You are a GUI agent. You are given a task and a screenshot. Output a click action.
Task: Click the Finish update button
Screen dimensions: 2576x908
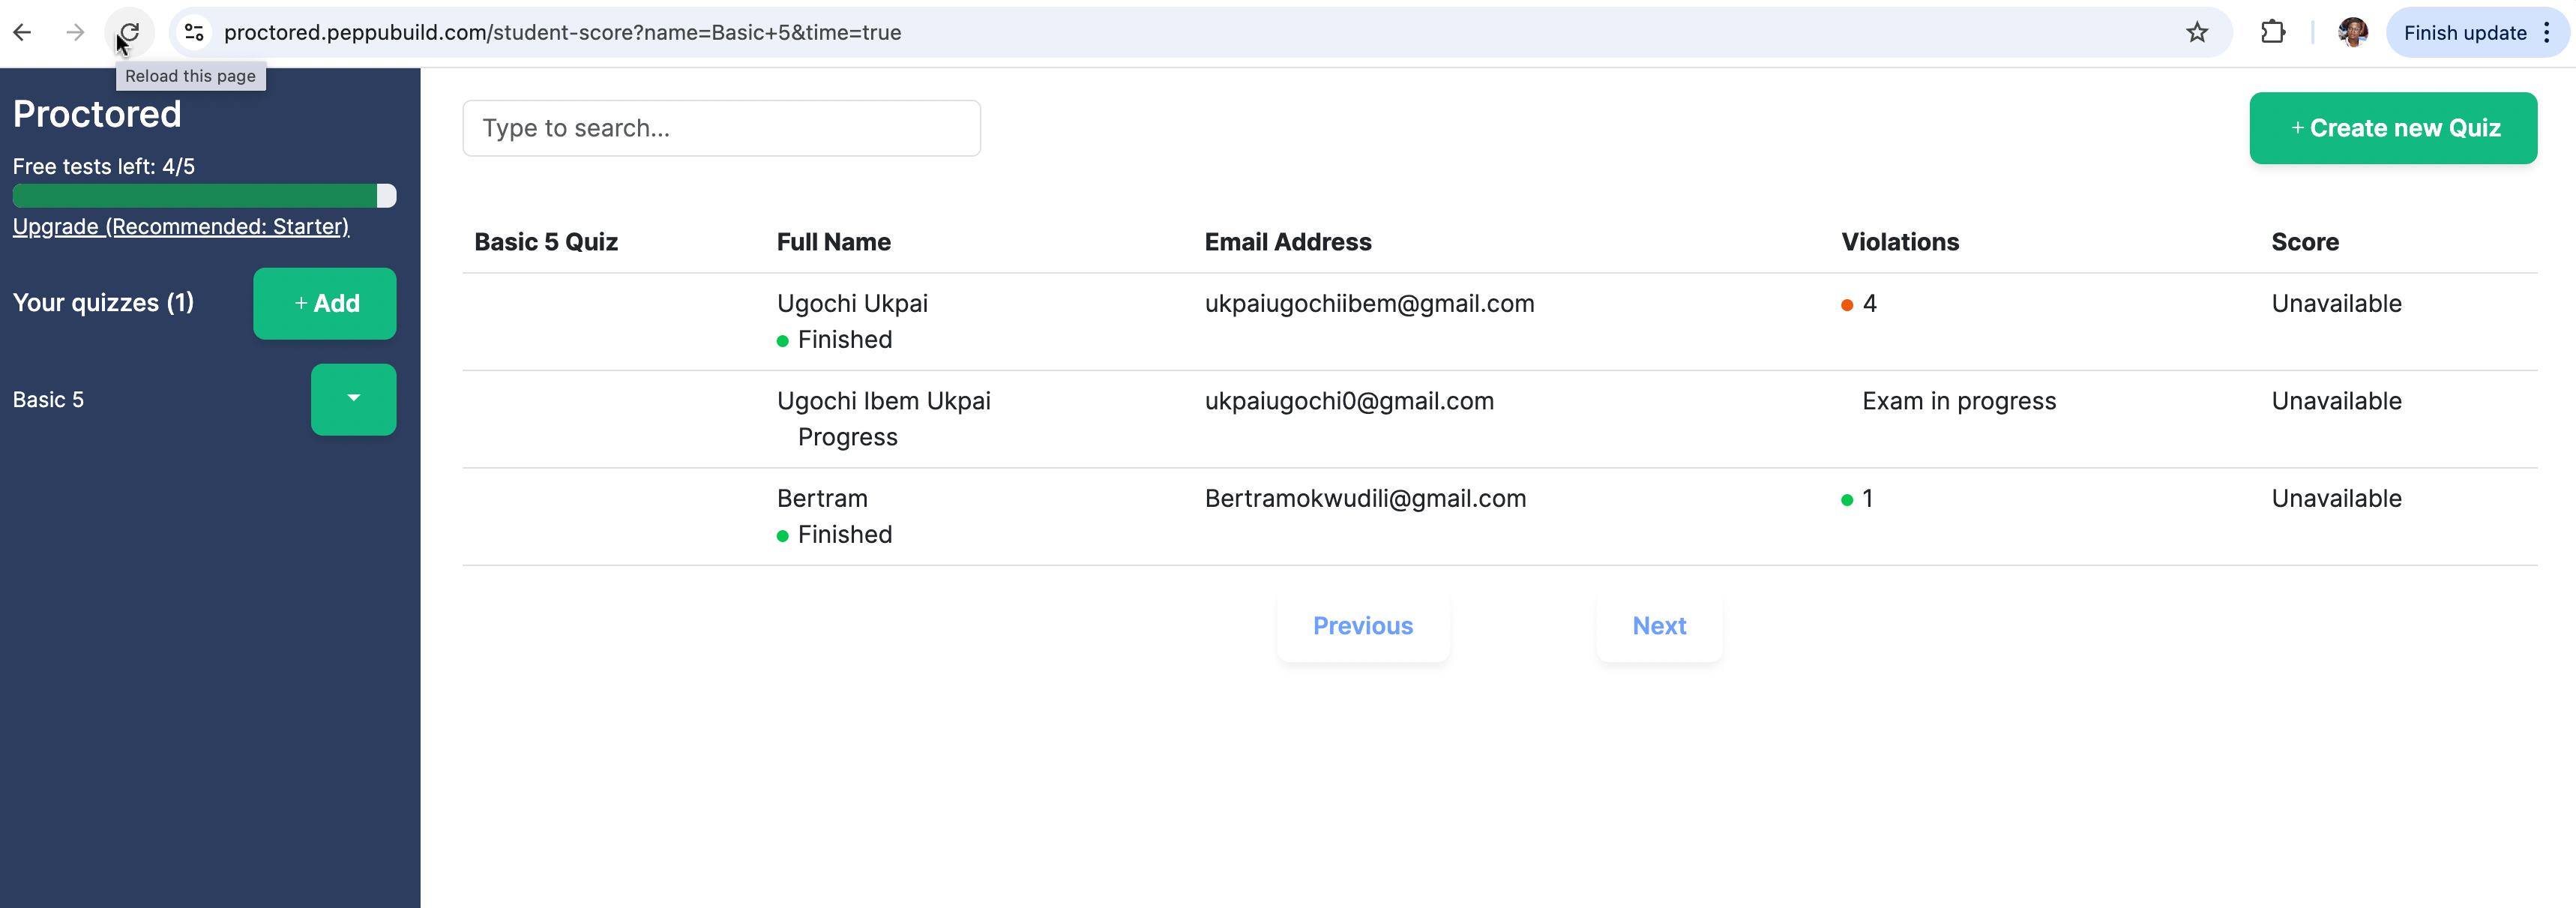pyautogui.click(x=2464, y=32)
